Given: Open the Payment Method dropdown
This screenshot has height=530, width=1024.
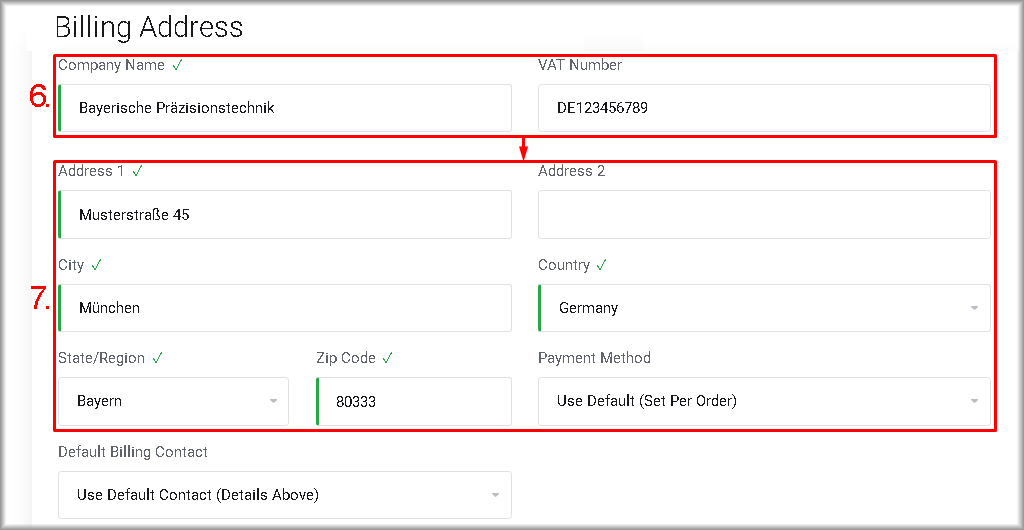Looking at the screenshot, I should click(764, 401).
